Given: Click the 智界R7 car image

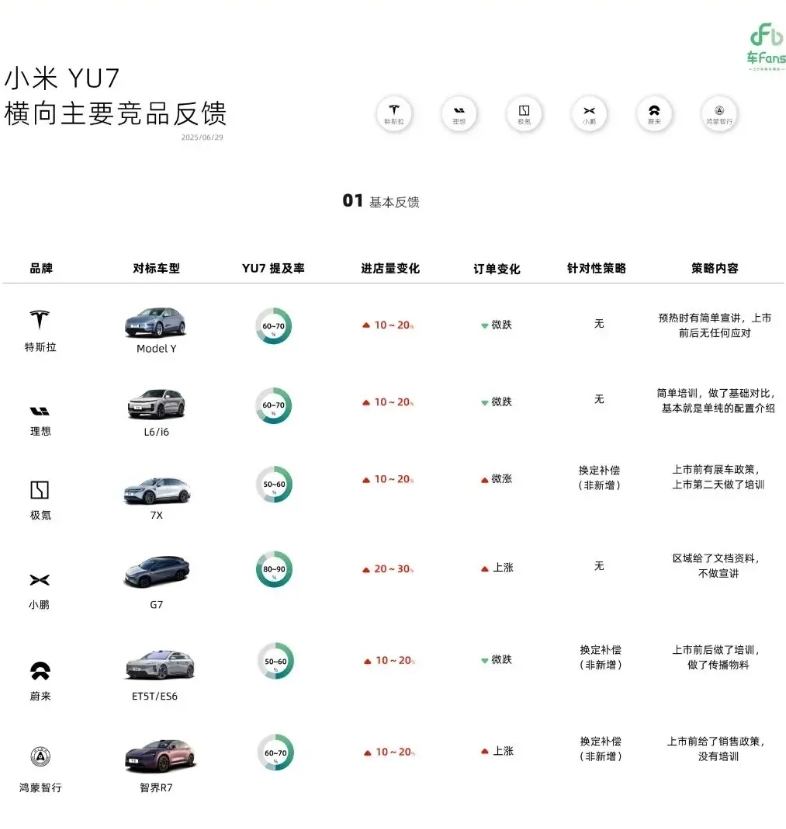Looking at the screenshot, I should click(160, 755).
